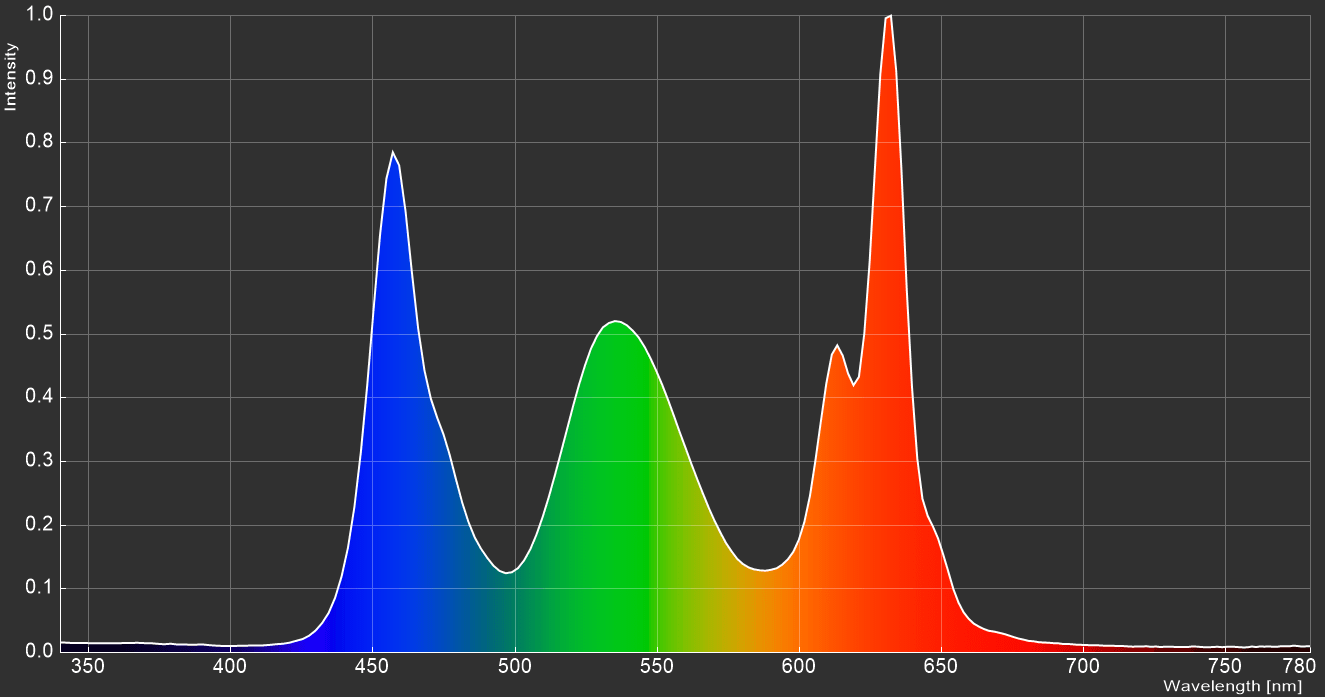Click the 450 wavelength tick label

click(372, 666)
